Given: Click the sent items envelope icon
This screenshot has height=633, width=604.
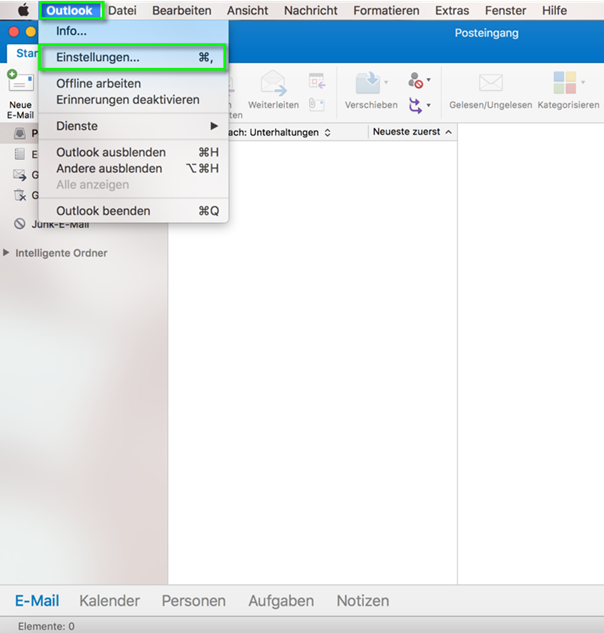Looking at the screenshot, I should (20, 175).
